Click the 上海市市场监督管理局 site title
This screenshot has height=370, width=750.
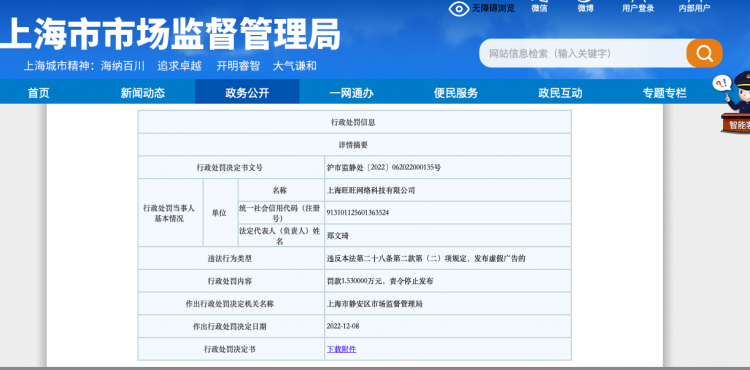point(171,34)
